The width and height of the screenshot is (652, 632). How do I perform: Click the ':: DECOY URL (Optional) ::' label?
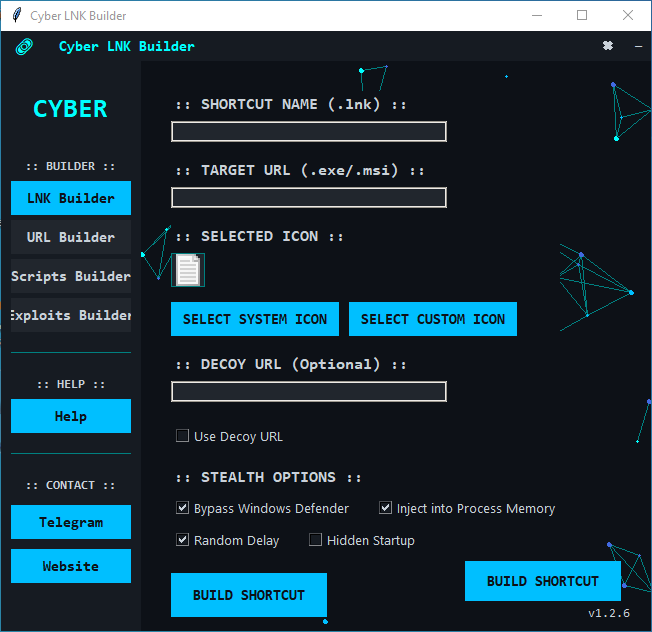click(291, 365)
